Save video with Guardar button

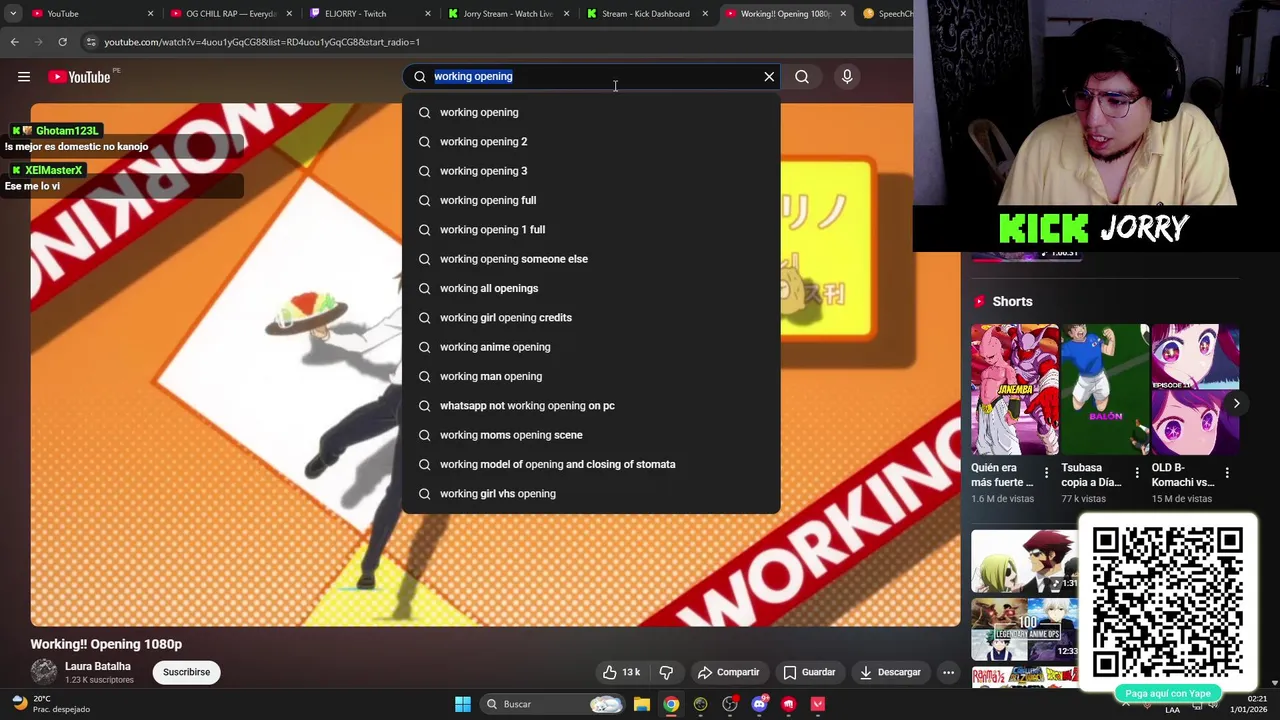click(x=809, y=672)
